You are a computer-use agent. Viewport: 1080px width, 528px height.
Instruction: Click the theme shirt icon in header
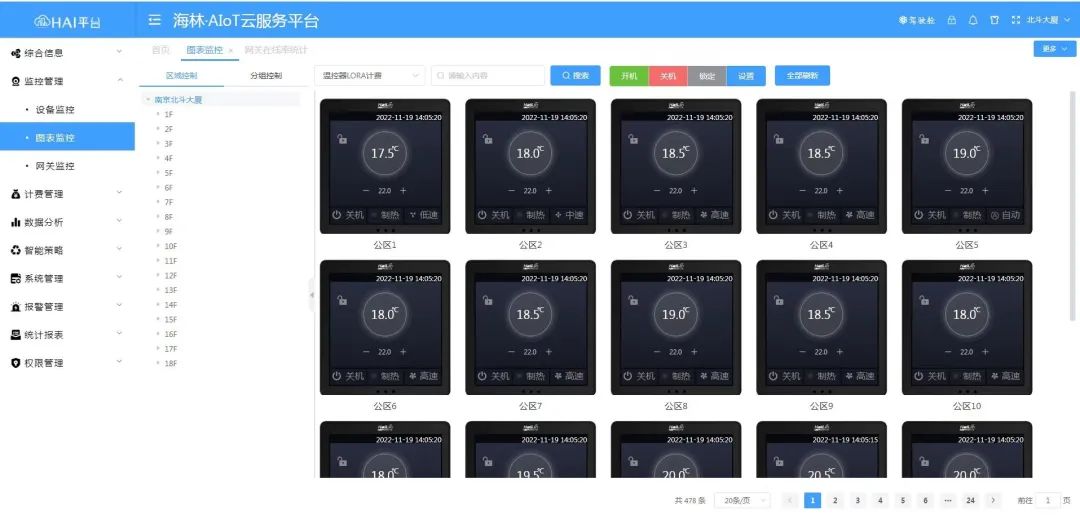pos(994,20)
